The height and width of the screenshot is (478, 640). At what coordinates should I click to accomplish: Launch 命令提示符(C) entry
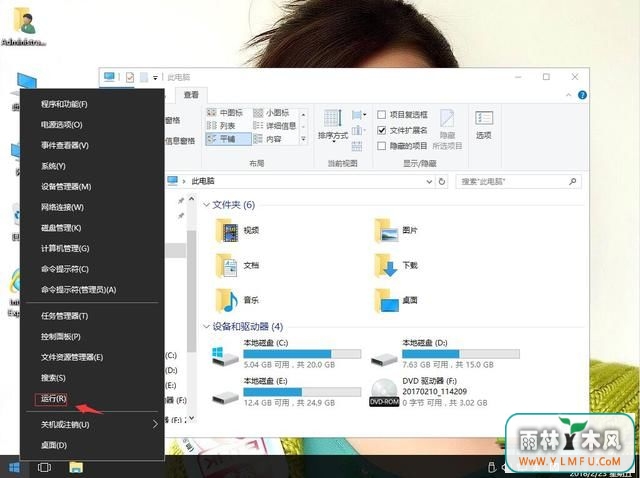click(x=64, y=269)
